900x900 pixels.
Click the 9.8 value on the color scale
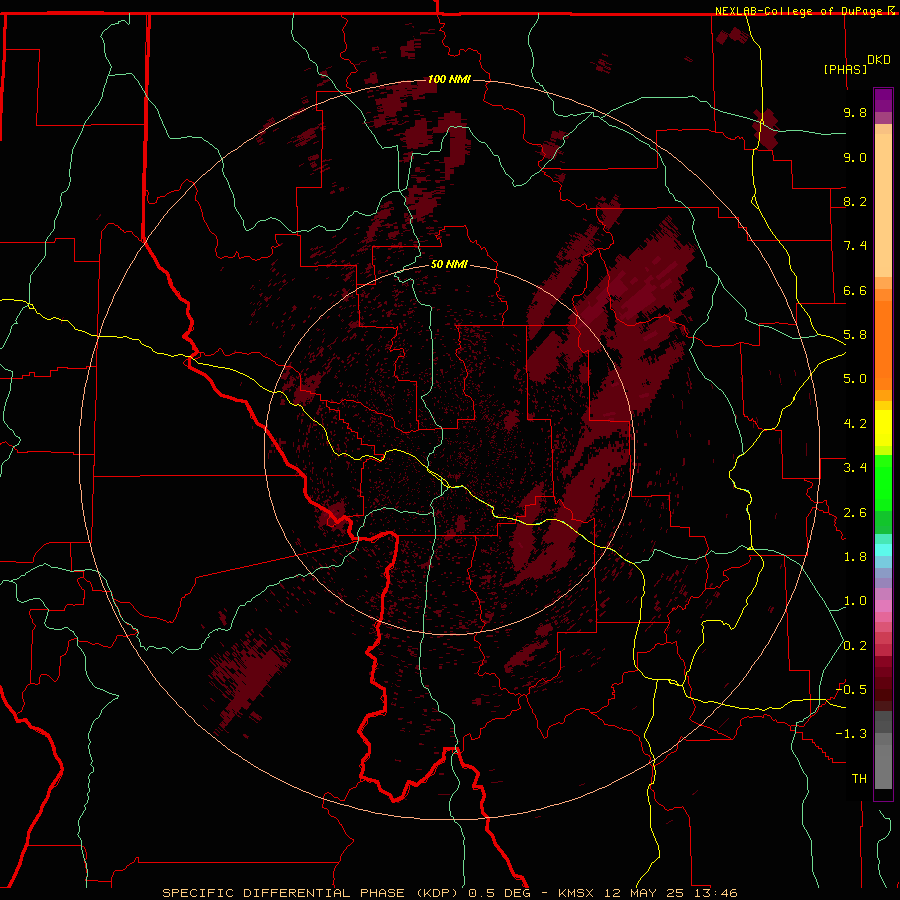coord(855,112)
